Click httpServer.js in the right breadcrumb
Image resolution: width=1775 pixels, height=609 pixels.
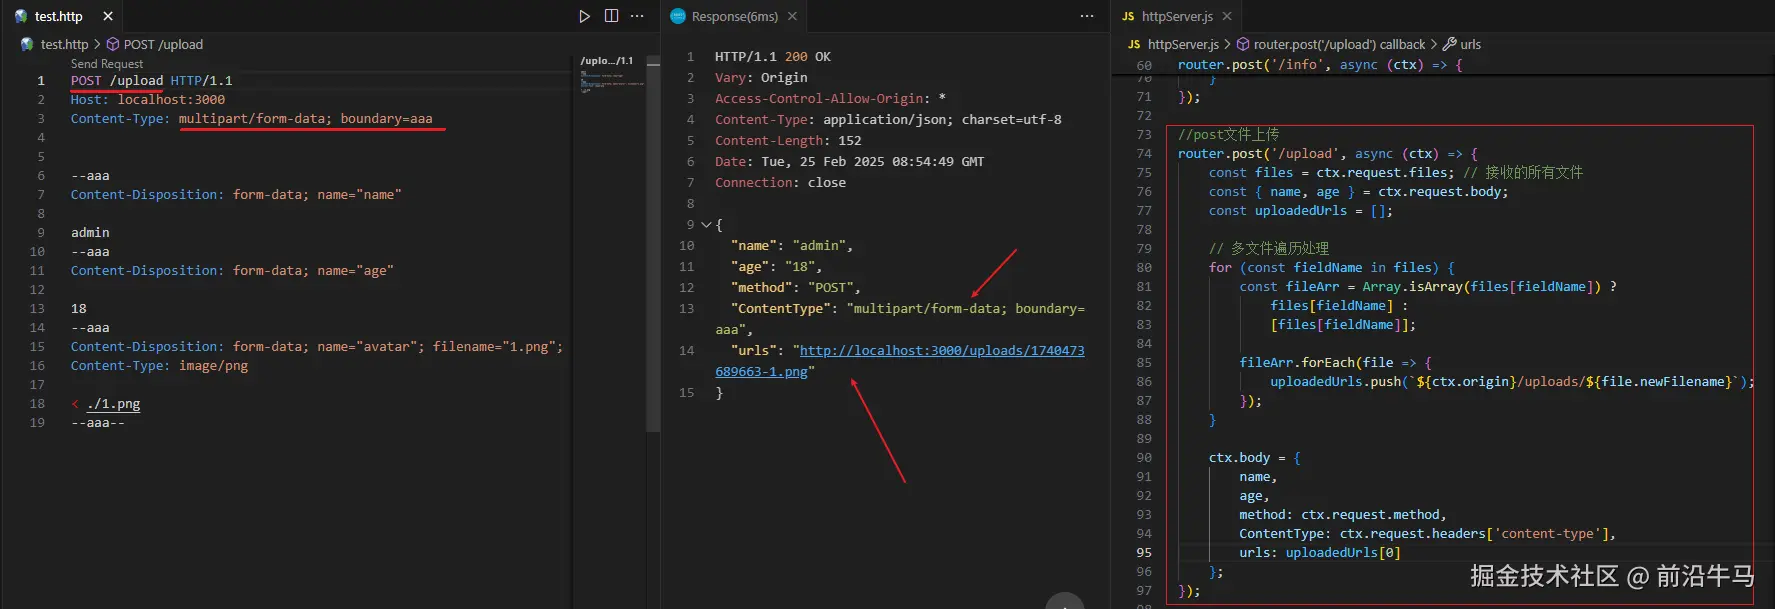[x=1183, y=44]
